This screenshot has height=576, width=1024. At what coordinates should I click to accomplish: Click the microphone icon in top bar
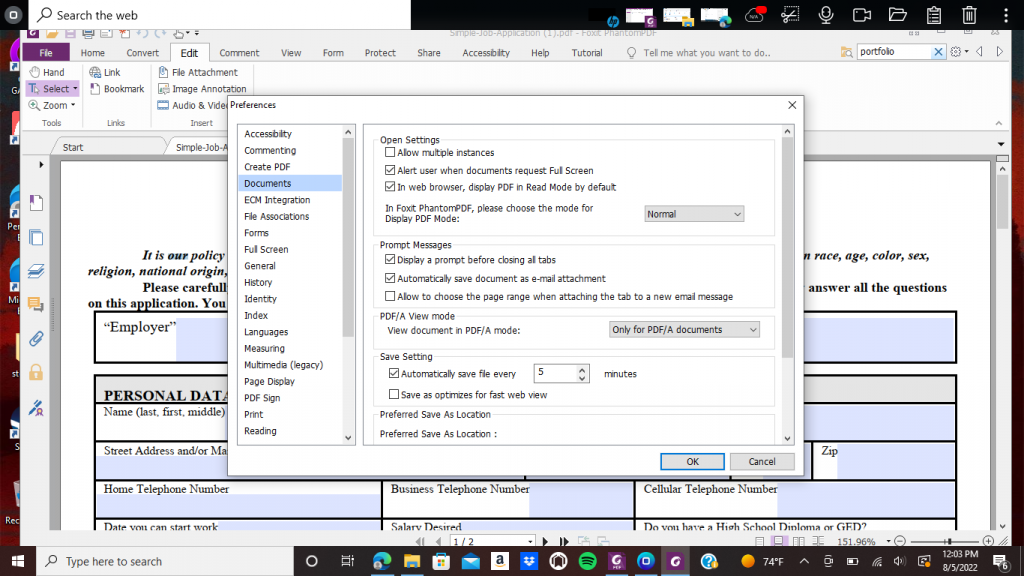click(826, 14)
